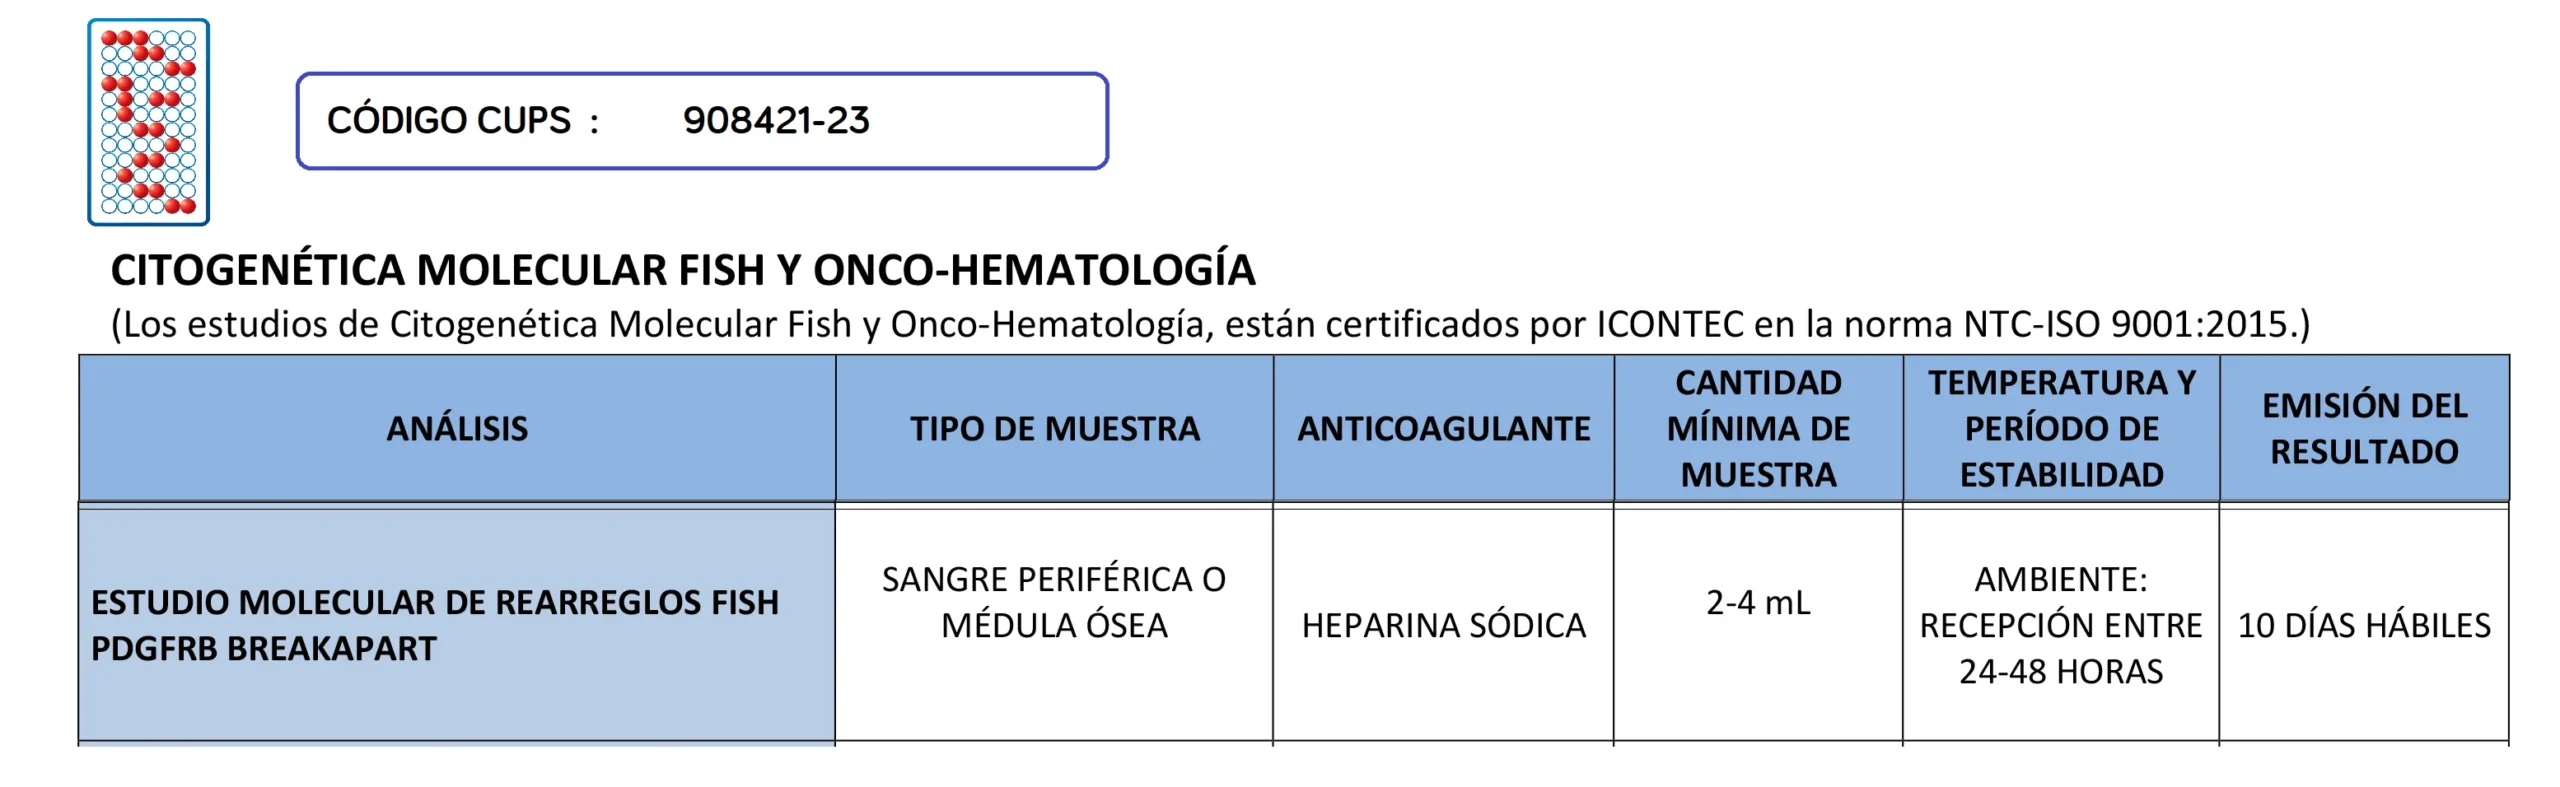
Task: Select the ANÁLISIS column header
Action: click(457, 429)
